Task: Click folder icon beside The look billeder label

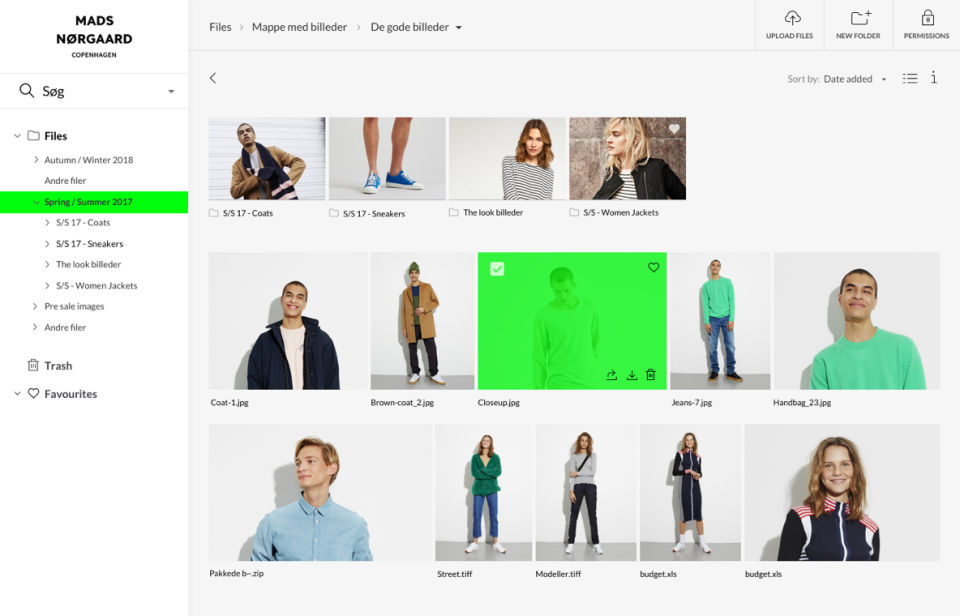Action: coord(454,212)
